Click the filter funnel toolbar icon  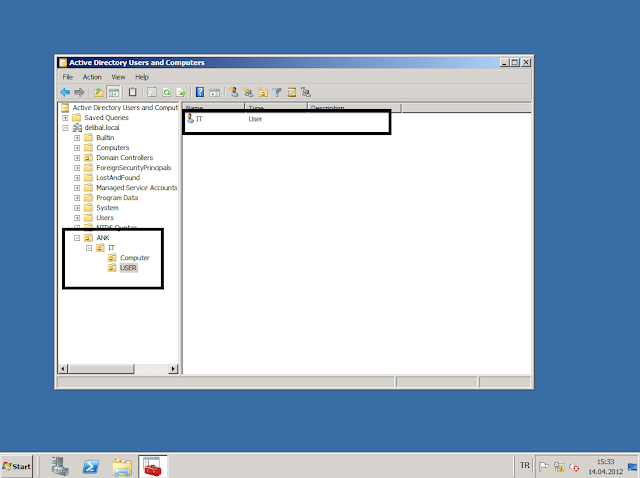pos(278,91)
